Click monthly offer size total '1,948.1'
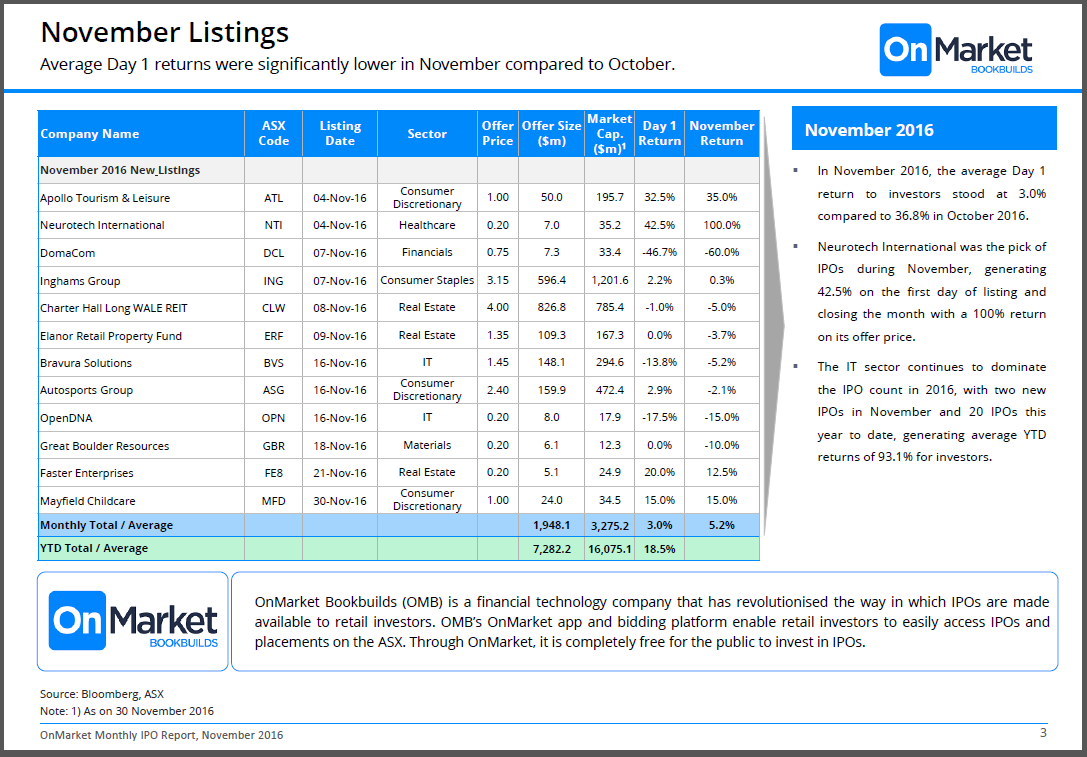Viewport: 1087px width, 757px height. 552,525
